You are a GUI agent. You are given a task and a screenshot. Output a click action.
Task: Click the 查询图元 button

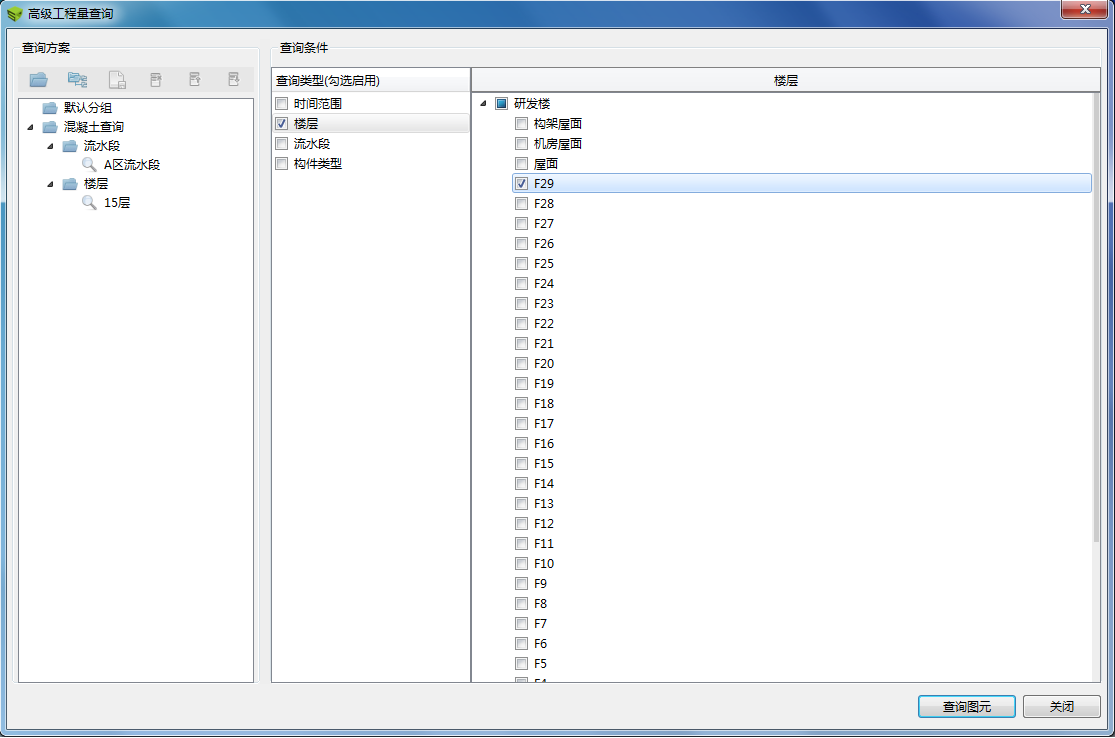point(966,707)
